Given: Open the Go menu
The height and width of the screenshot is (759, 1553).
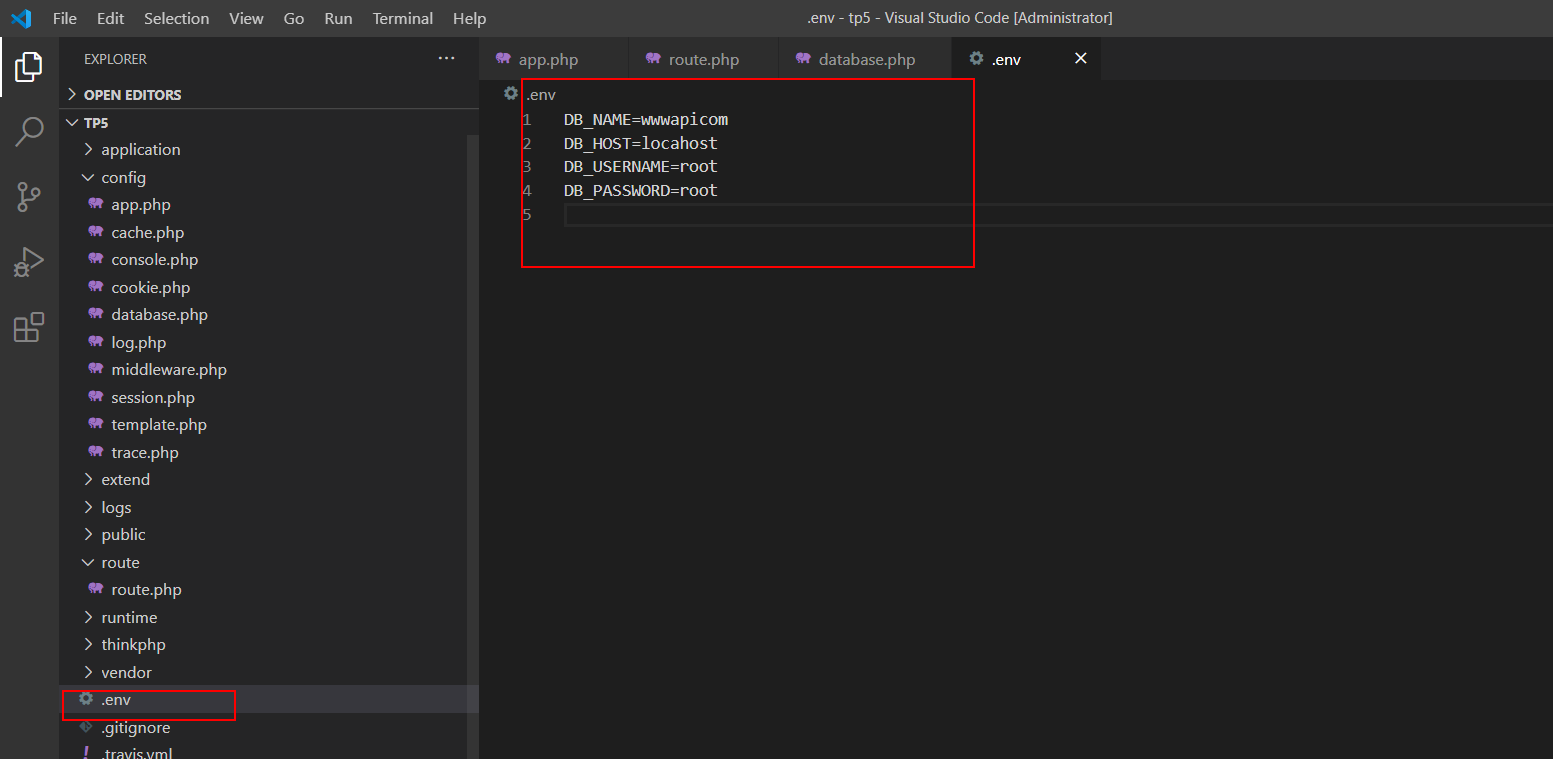Looking at the screenshot, I should pos(294,18).
